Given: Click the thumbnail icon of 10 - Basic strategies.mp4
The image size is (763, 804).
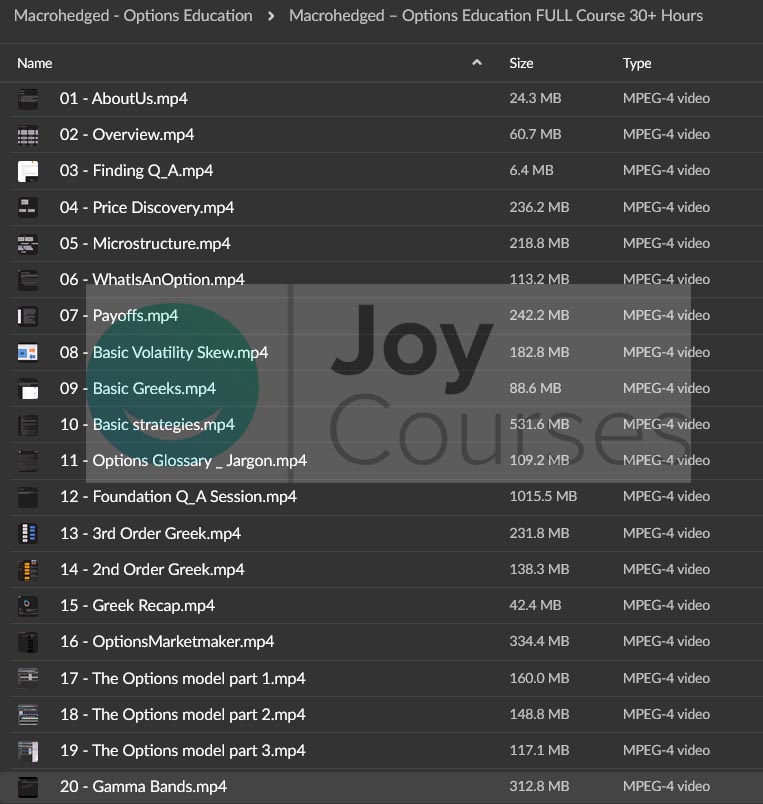Looking at the screenshot, I should pyautogui.click(x=28, y=425).
